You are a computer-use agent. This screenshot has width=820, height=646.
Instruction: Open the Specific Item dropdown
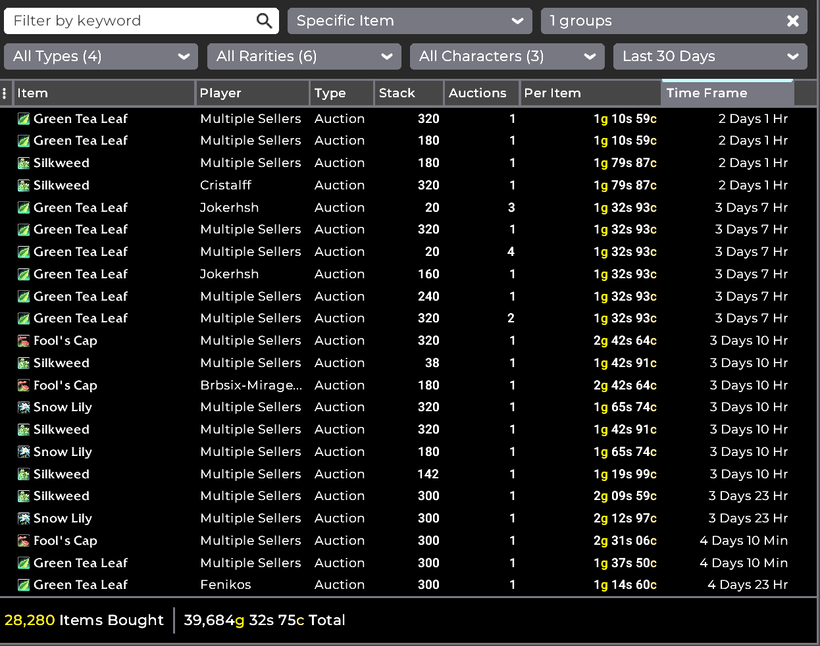(x=409, y=21)
